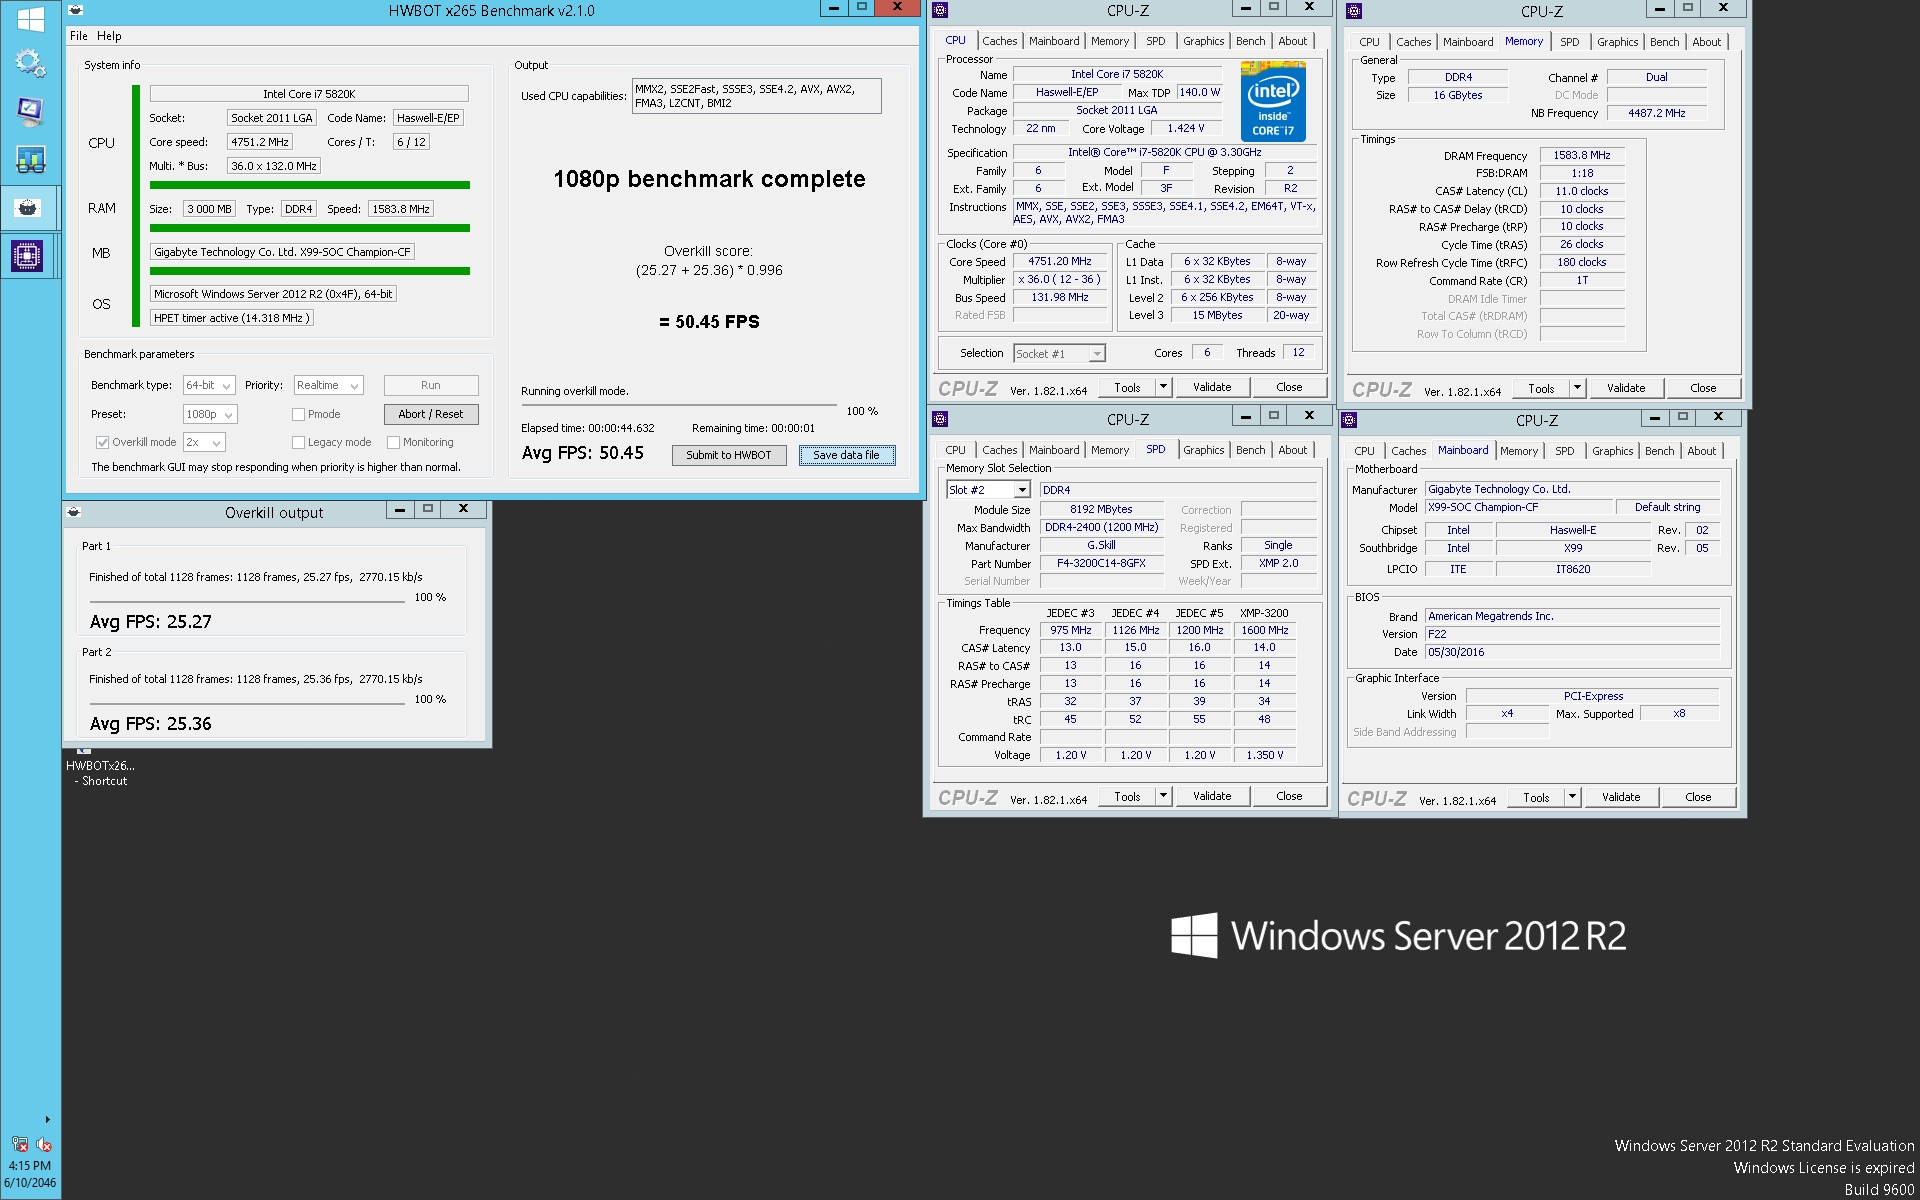Image resolution: width=1920 pixels, height=1200 pixels.
Task: Open the gears icon in the taskbar
Action: (30, 64)
